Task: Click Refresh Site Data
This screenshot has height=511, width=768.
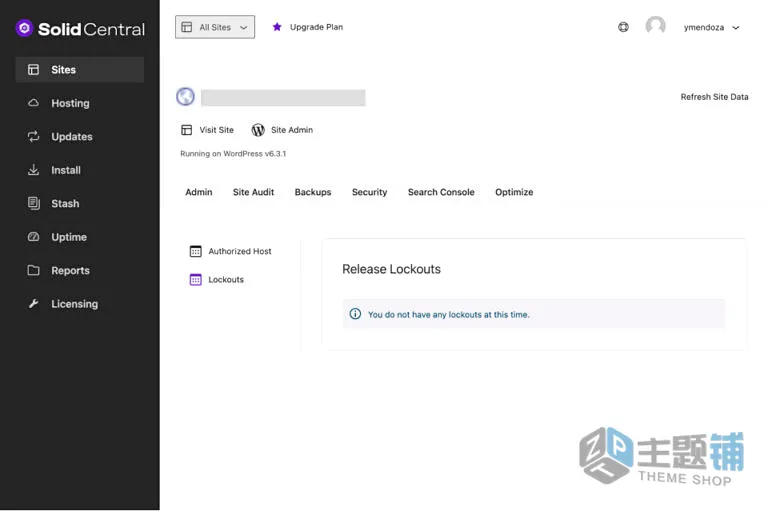Action: pos(714,97)
